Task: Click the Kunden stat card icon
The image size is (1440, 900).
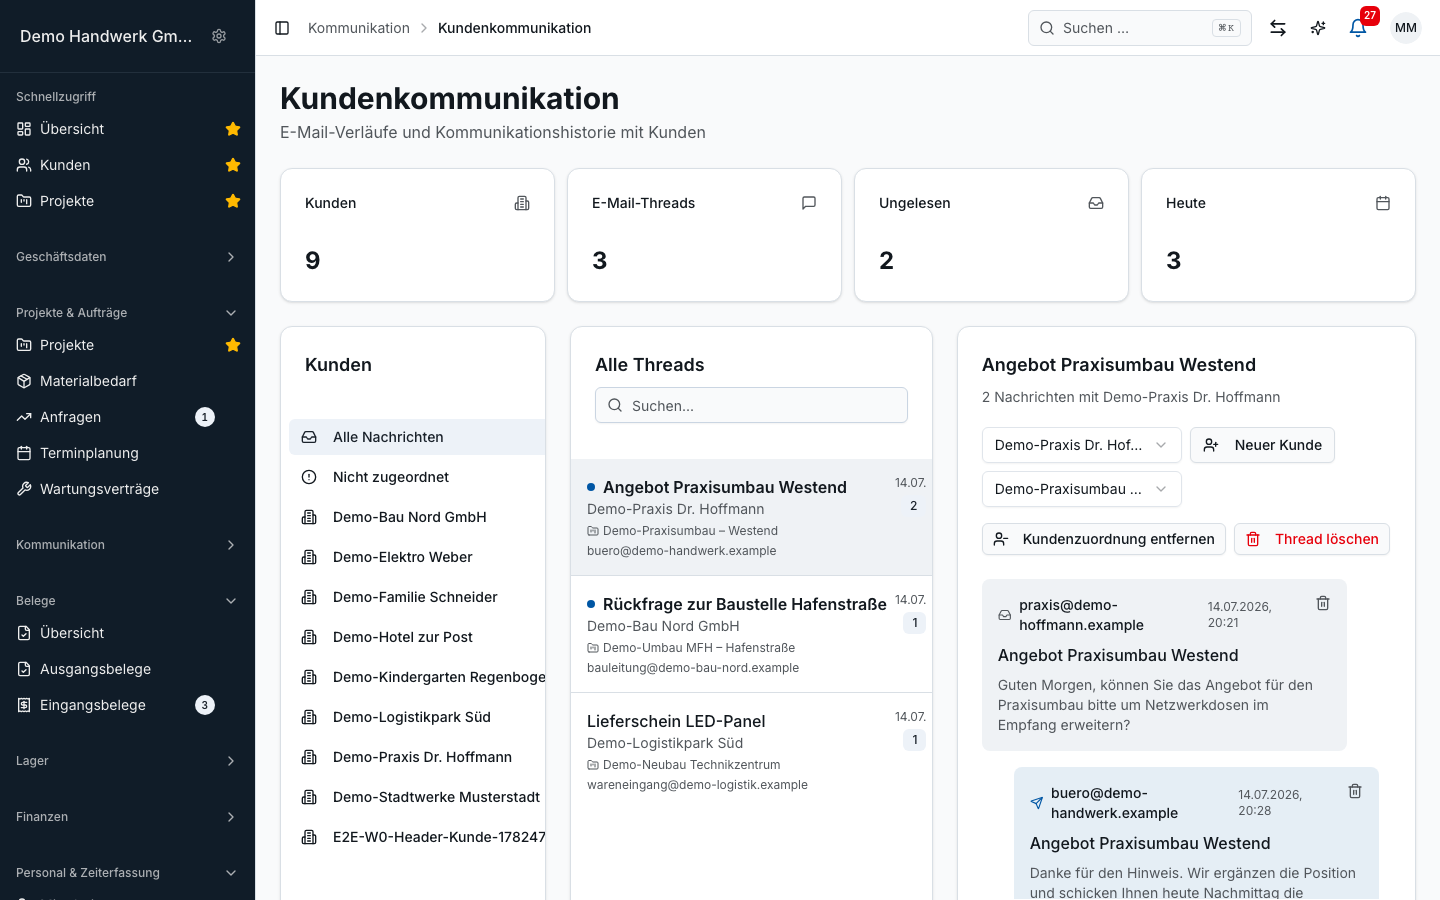Action: [522, 203]
